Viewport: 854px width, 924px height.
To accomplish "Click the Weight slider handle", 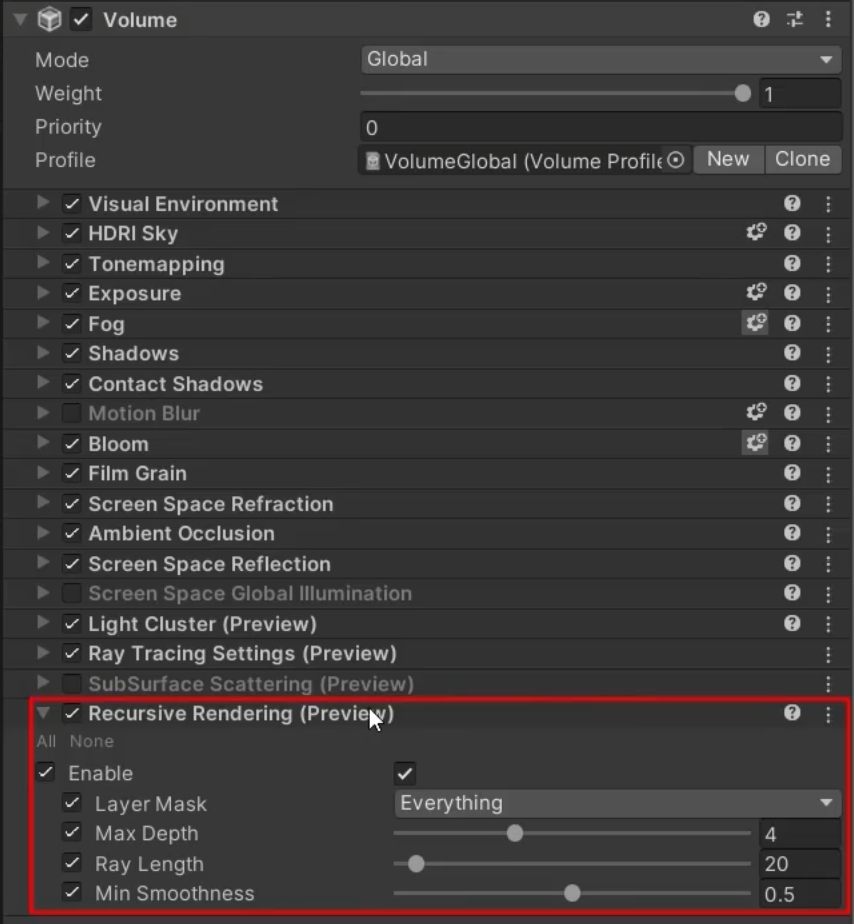I will pos(743,93).
